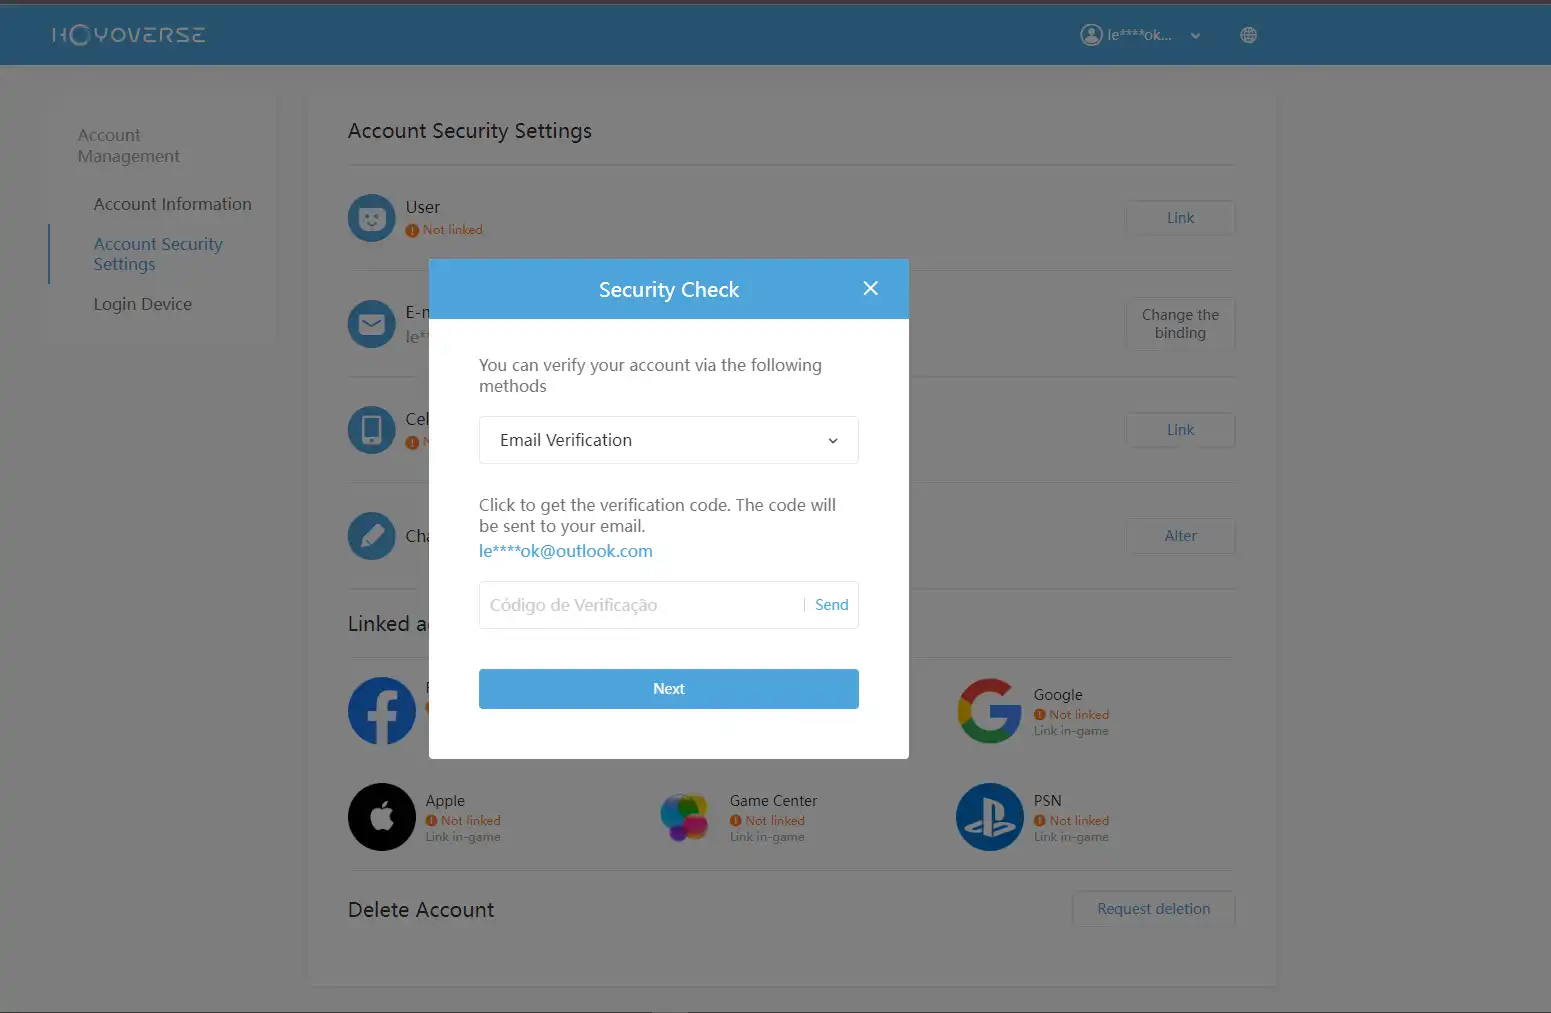
Task: Click the Apple account icon
Action: pyautogui.click(x=382, y=817)
